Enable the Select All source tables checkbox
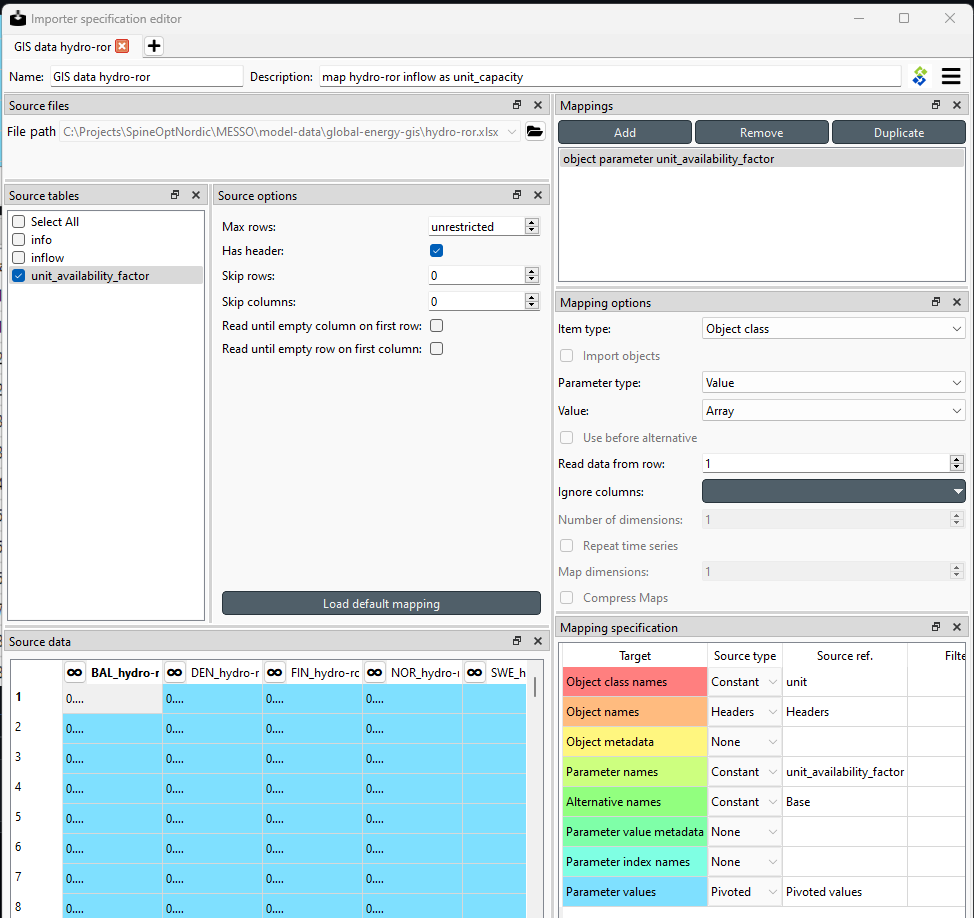Image resolution: width=974 pixels, height=918 pixels. (x=18, y=221)
